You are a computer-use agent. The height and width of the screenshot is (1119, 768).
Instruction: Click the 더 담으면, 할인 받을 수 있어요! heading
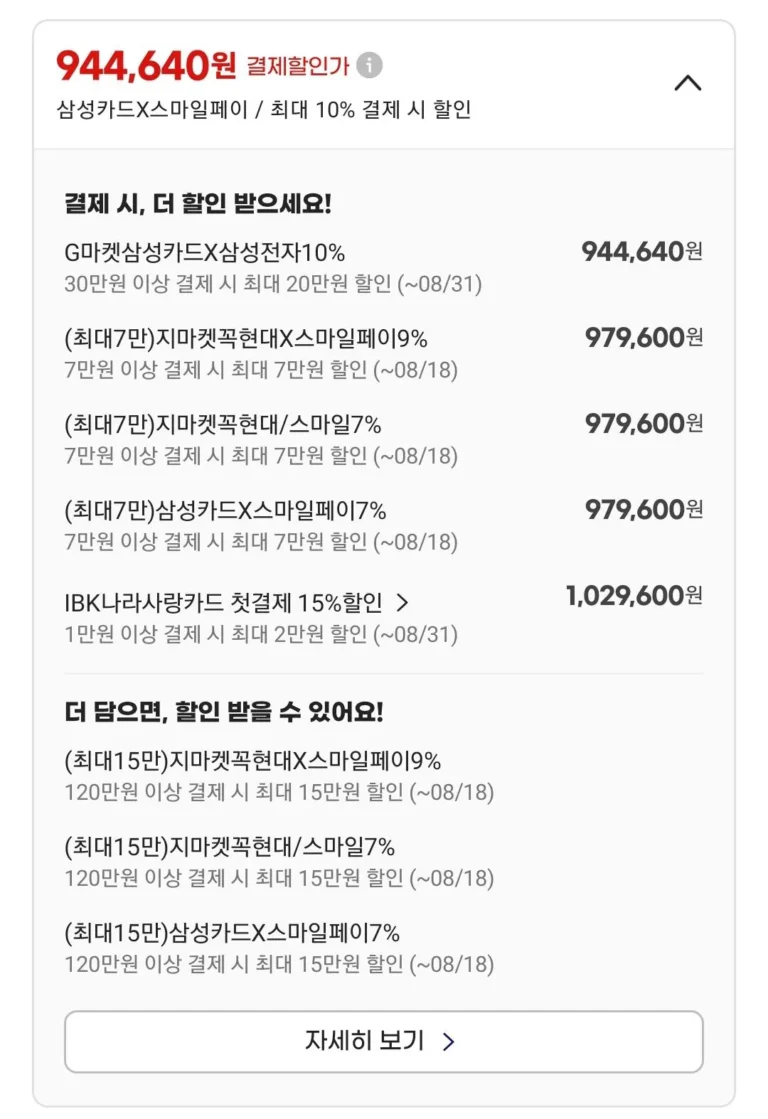[224, 712]
